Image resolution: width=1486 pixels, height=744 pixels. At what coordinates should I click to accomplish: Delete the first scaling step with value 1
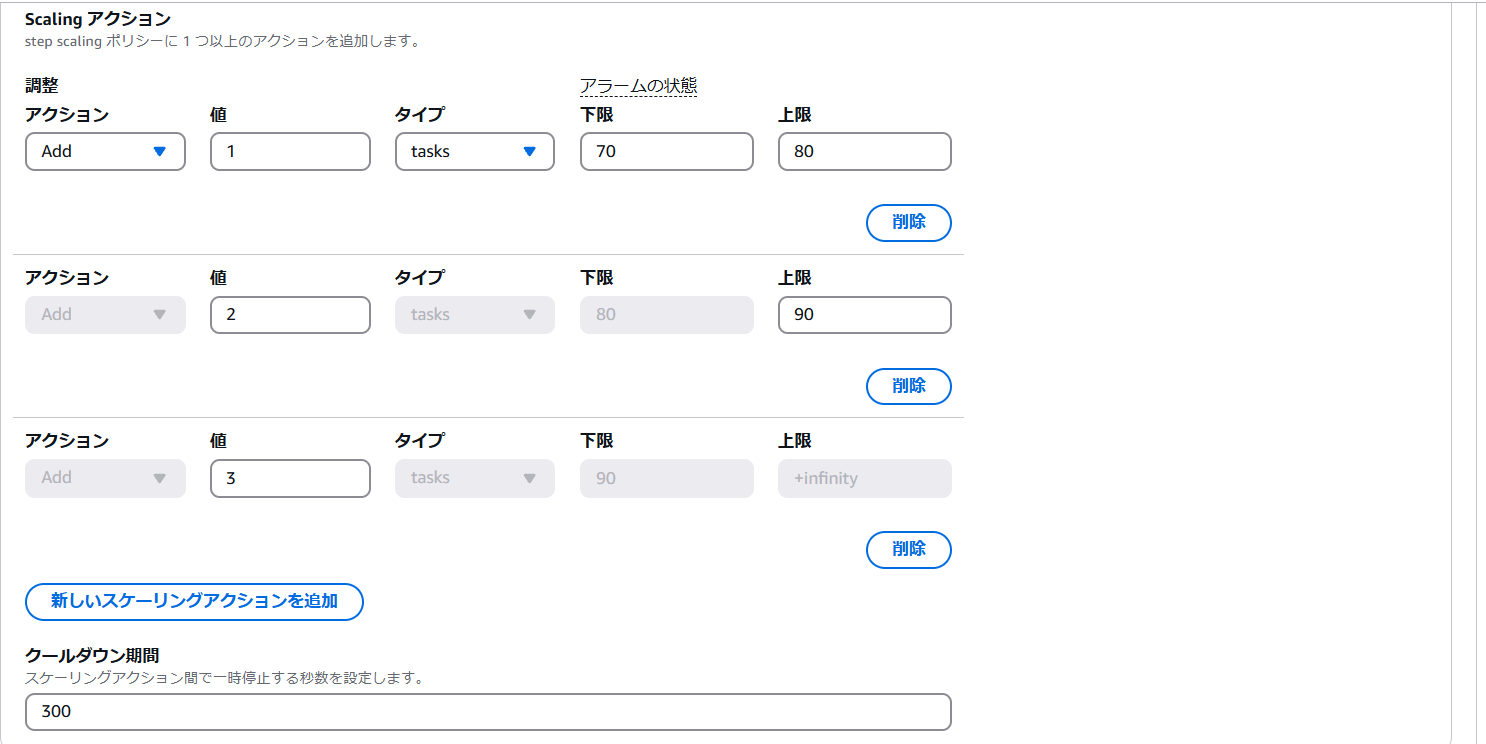909,223
